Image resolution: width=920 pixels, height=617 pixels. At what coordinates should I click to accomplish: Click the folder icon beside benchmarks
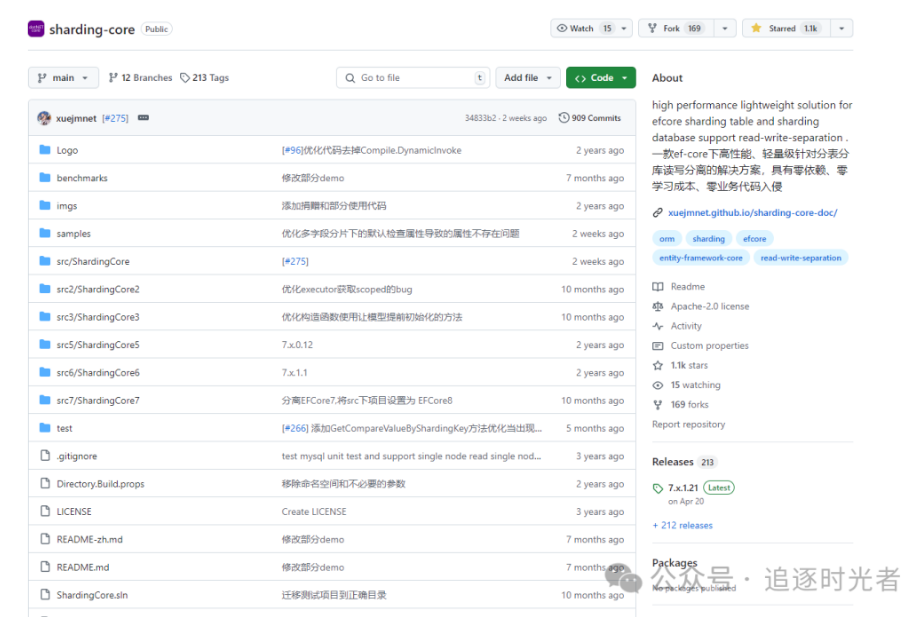tap(45, 177)
